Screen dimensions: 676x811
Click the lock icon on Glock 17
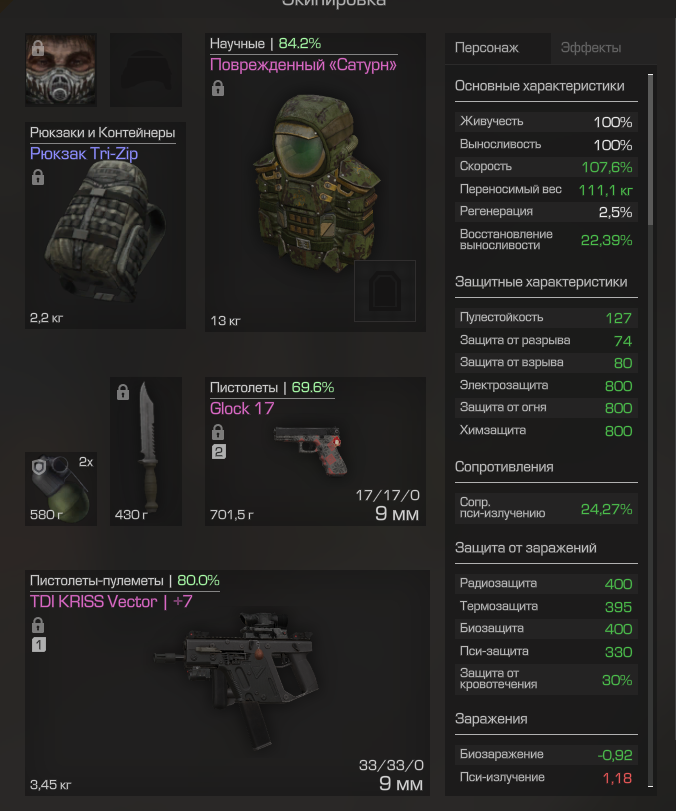point(218,432)
